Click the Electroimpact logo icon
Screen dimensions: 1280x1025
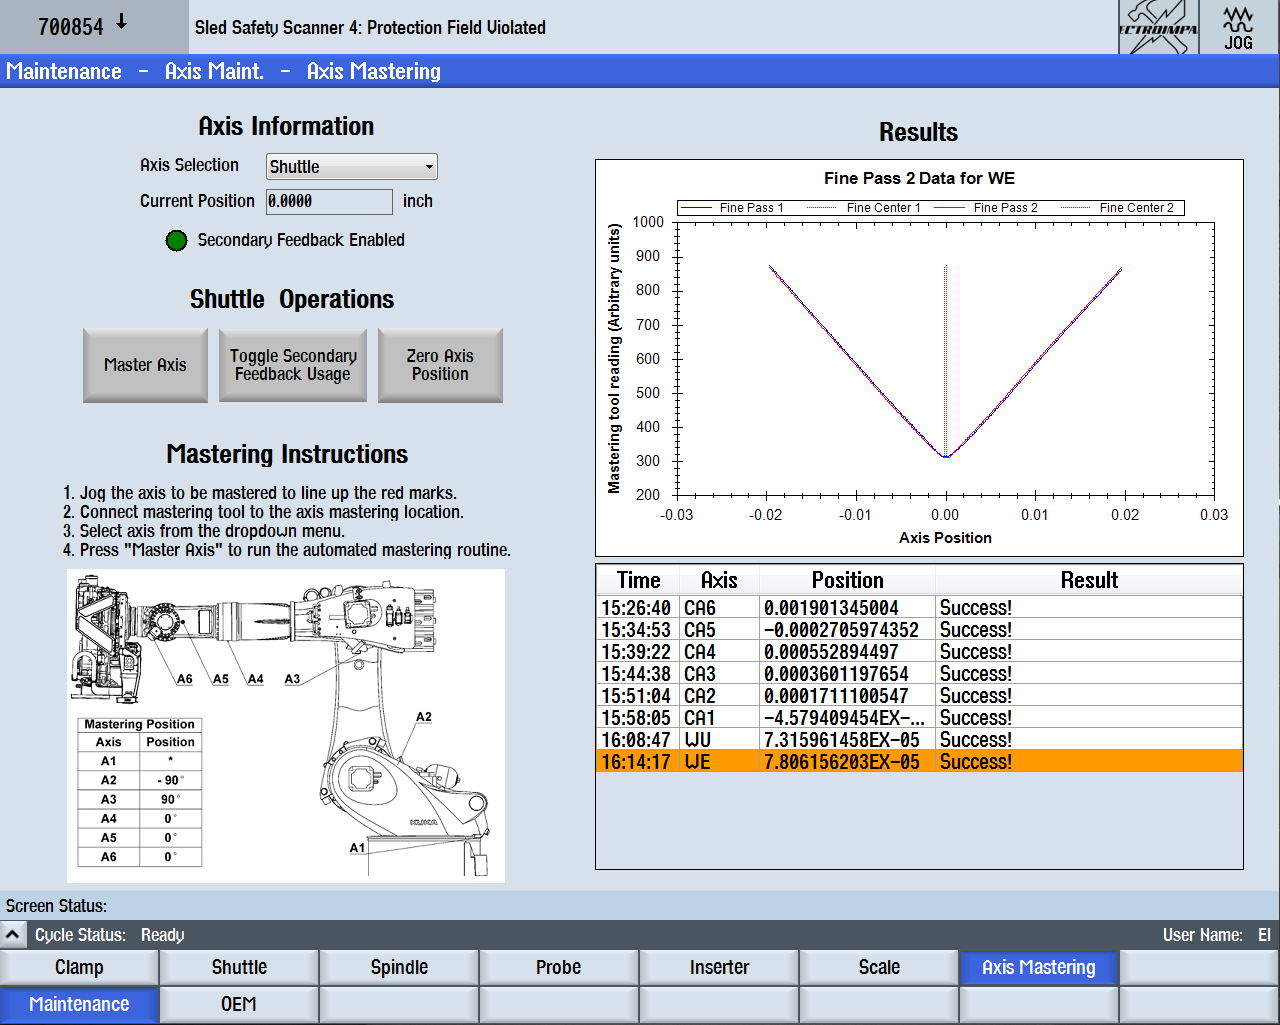click(1158, 27)
